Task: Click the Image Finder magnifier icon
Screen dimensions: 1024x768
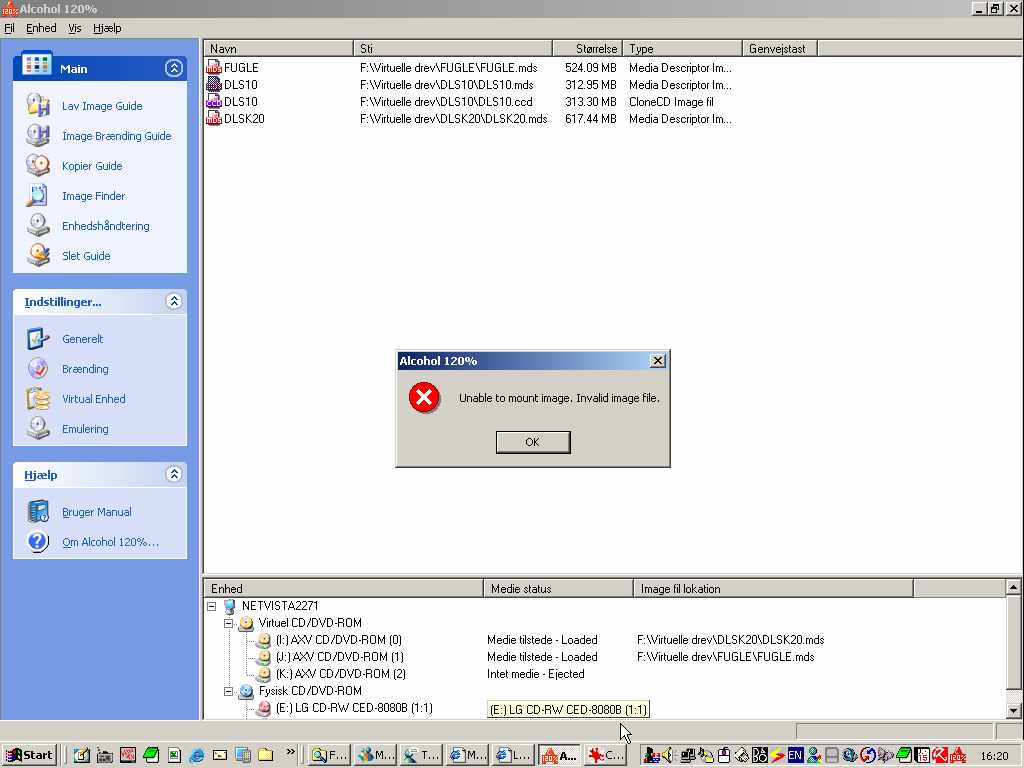Action: click(x=38, y=195)
